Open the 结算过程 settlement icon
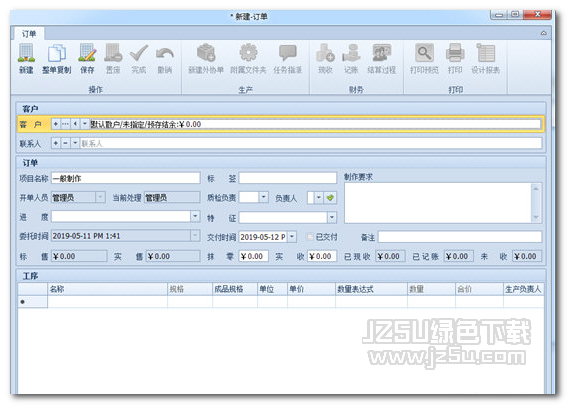This screenshot has width=567, height=405. 382,53
